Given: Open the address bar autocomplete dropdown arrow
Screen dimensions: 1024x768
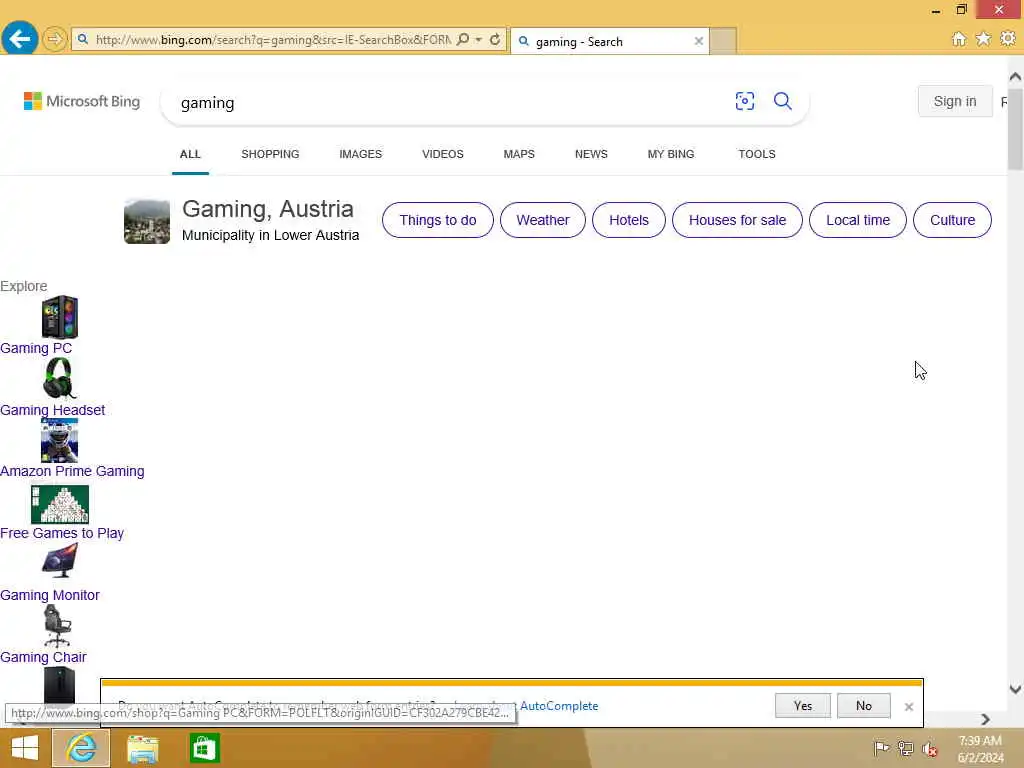Looking at the screenshot, I should [x=479, y=40].
